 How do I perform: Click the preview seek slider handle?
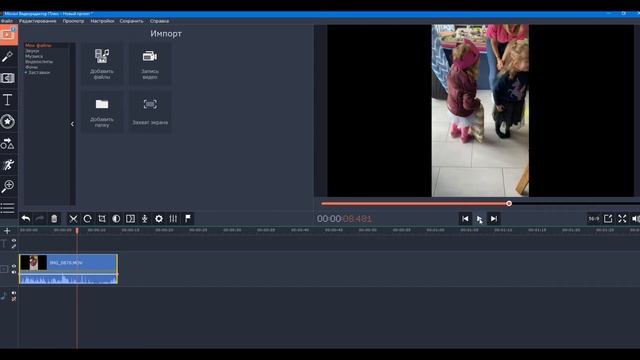509,203
